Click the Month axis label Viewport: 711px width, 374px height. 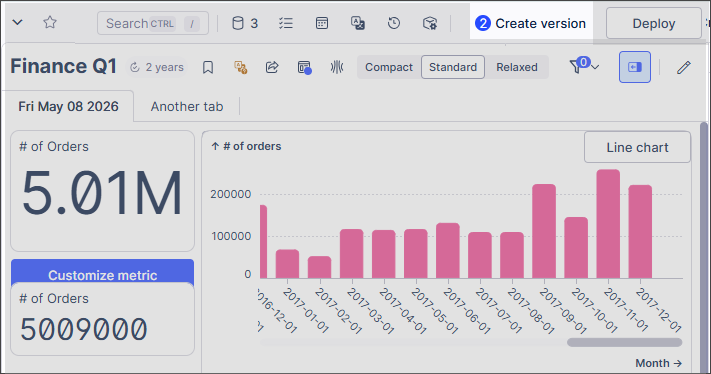[658, 363]
